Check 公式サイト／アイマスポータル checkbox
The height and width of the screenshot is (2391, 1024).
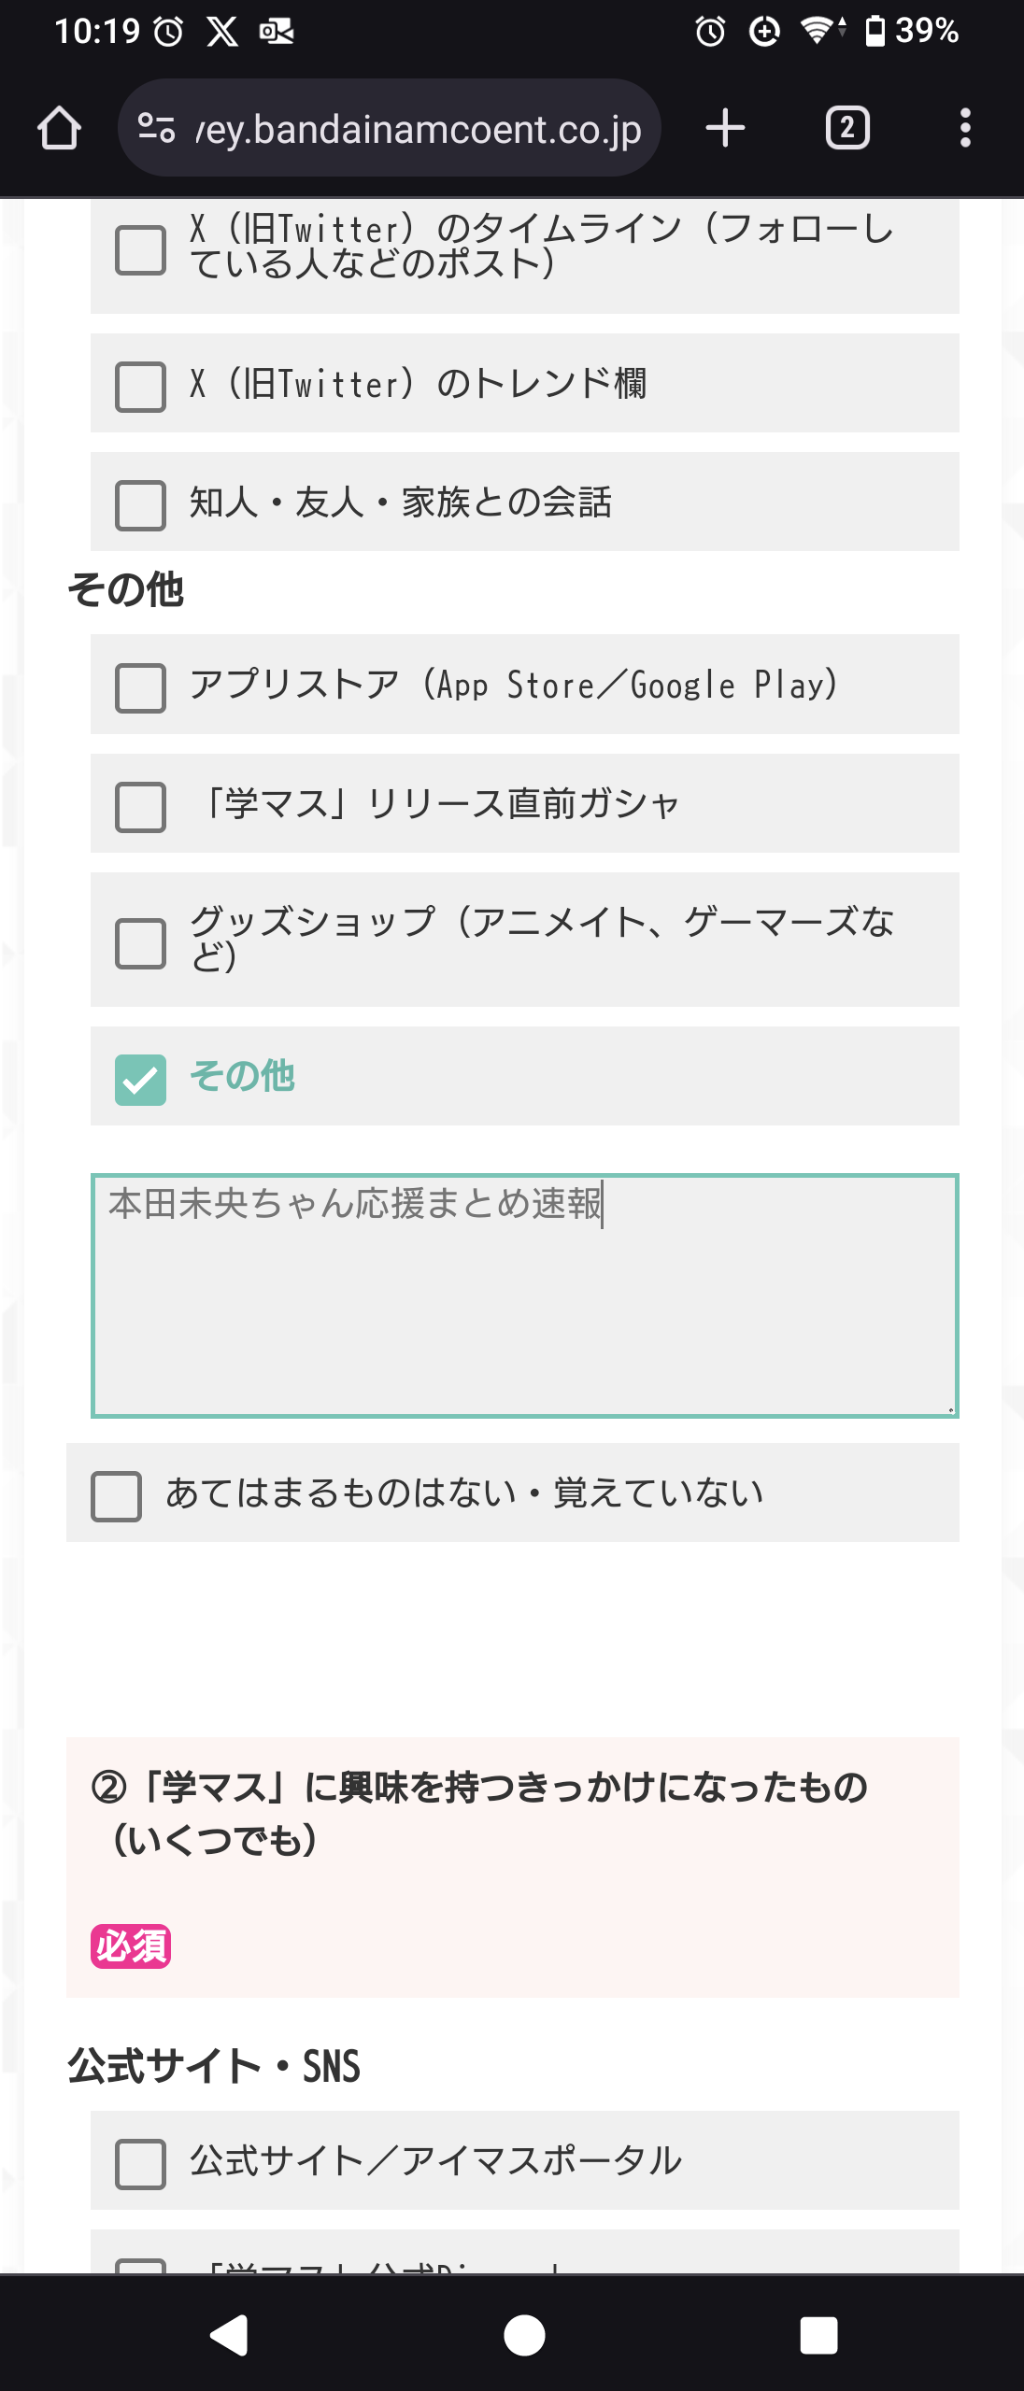141,2164
